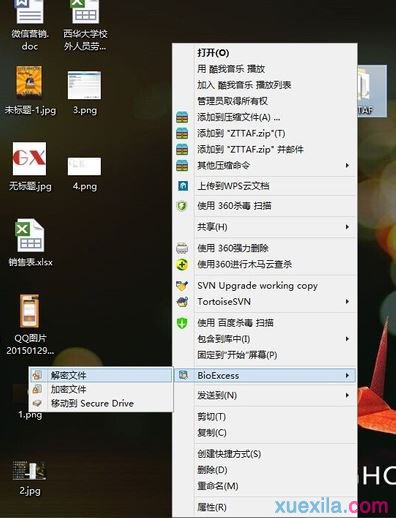
Task: Select 销售表.xlsx Excel file icon
Action: coord(30,236)
